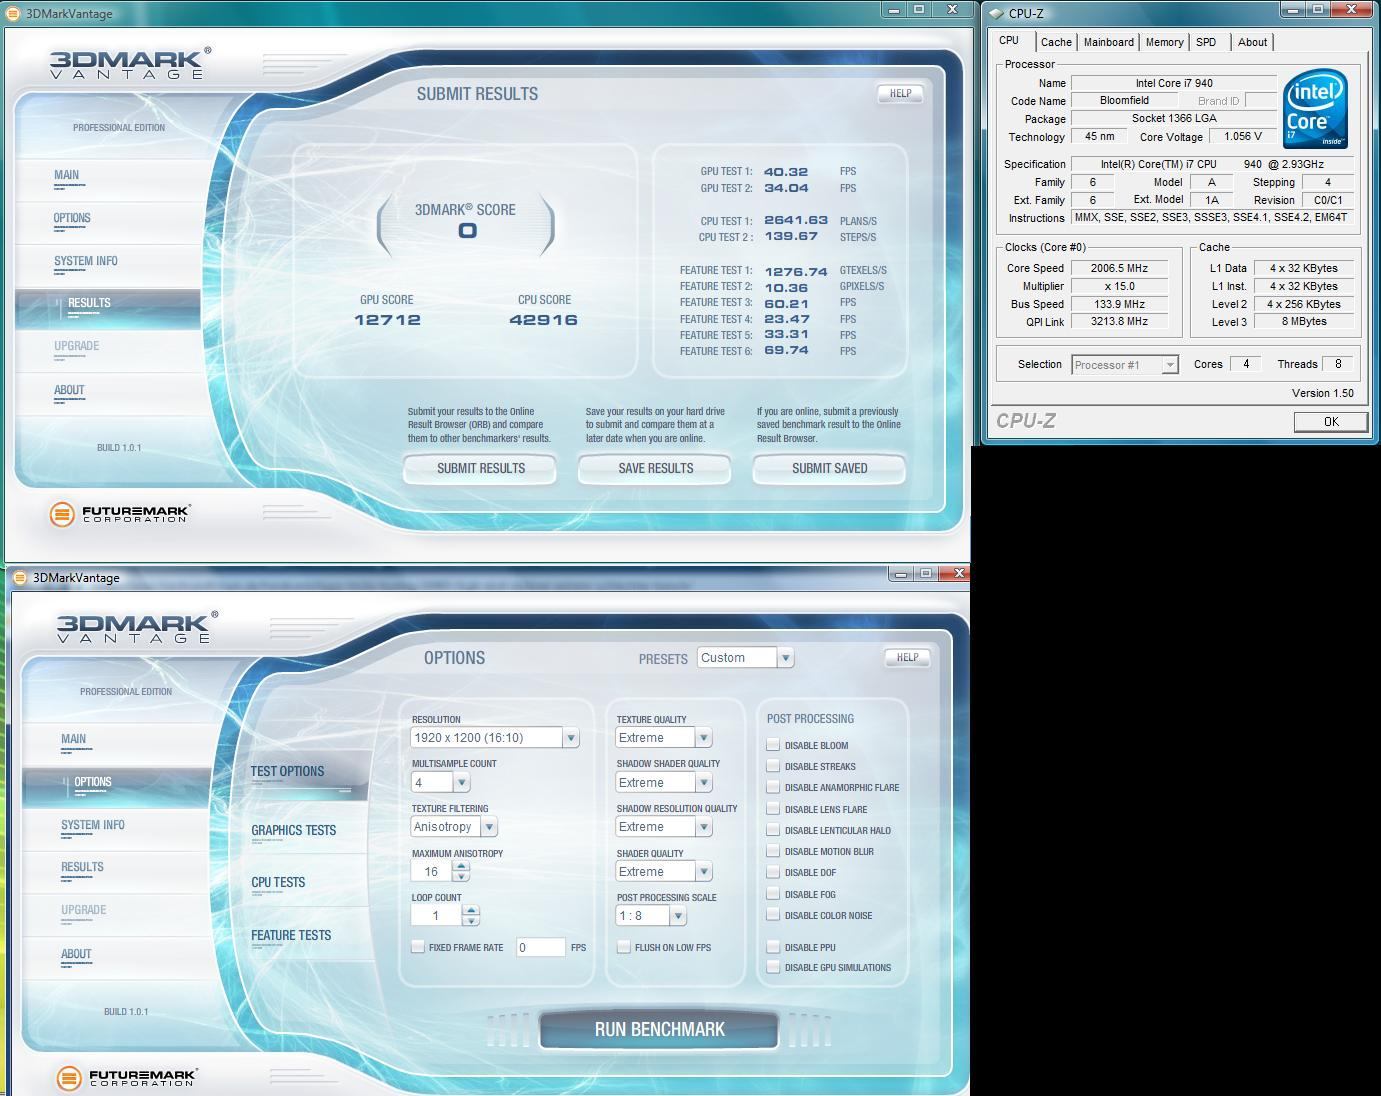Open CPU-Z Memory tab
The image size is (1381, 1096).
click(x=1164, y=42)
